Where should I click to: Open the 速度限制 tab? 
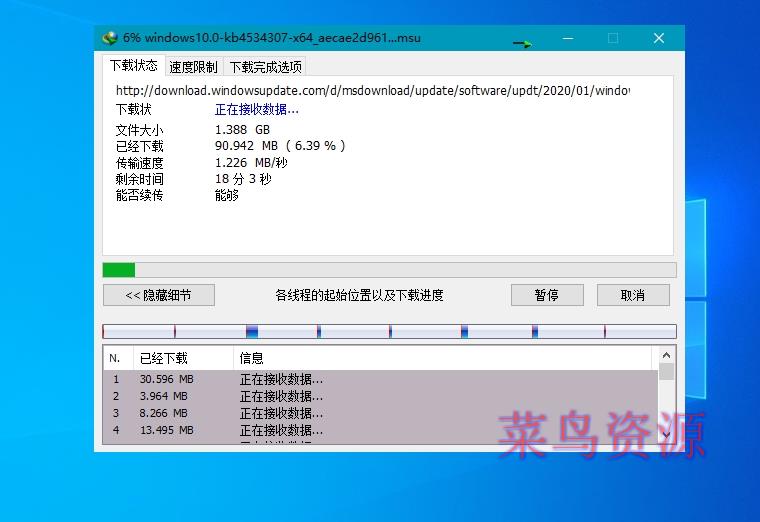point(193,67)
